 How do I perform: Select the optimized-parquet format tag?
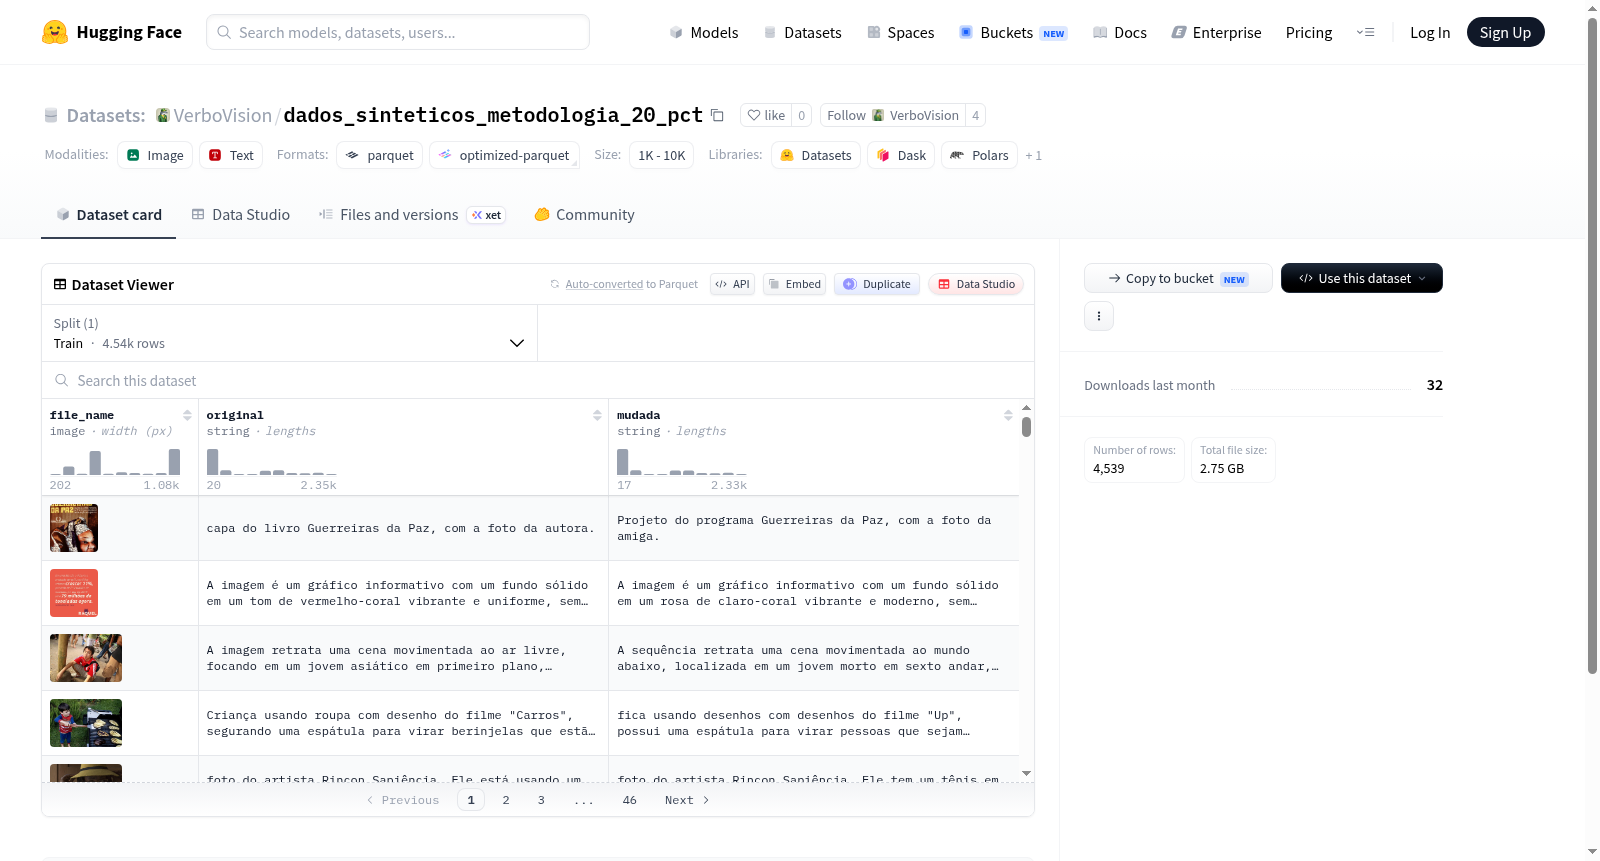[x=505, y=155]
